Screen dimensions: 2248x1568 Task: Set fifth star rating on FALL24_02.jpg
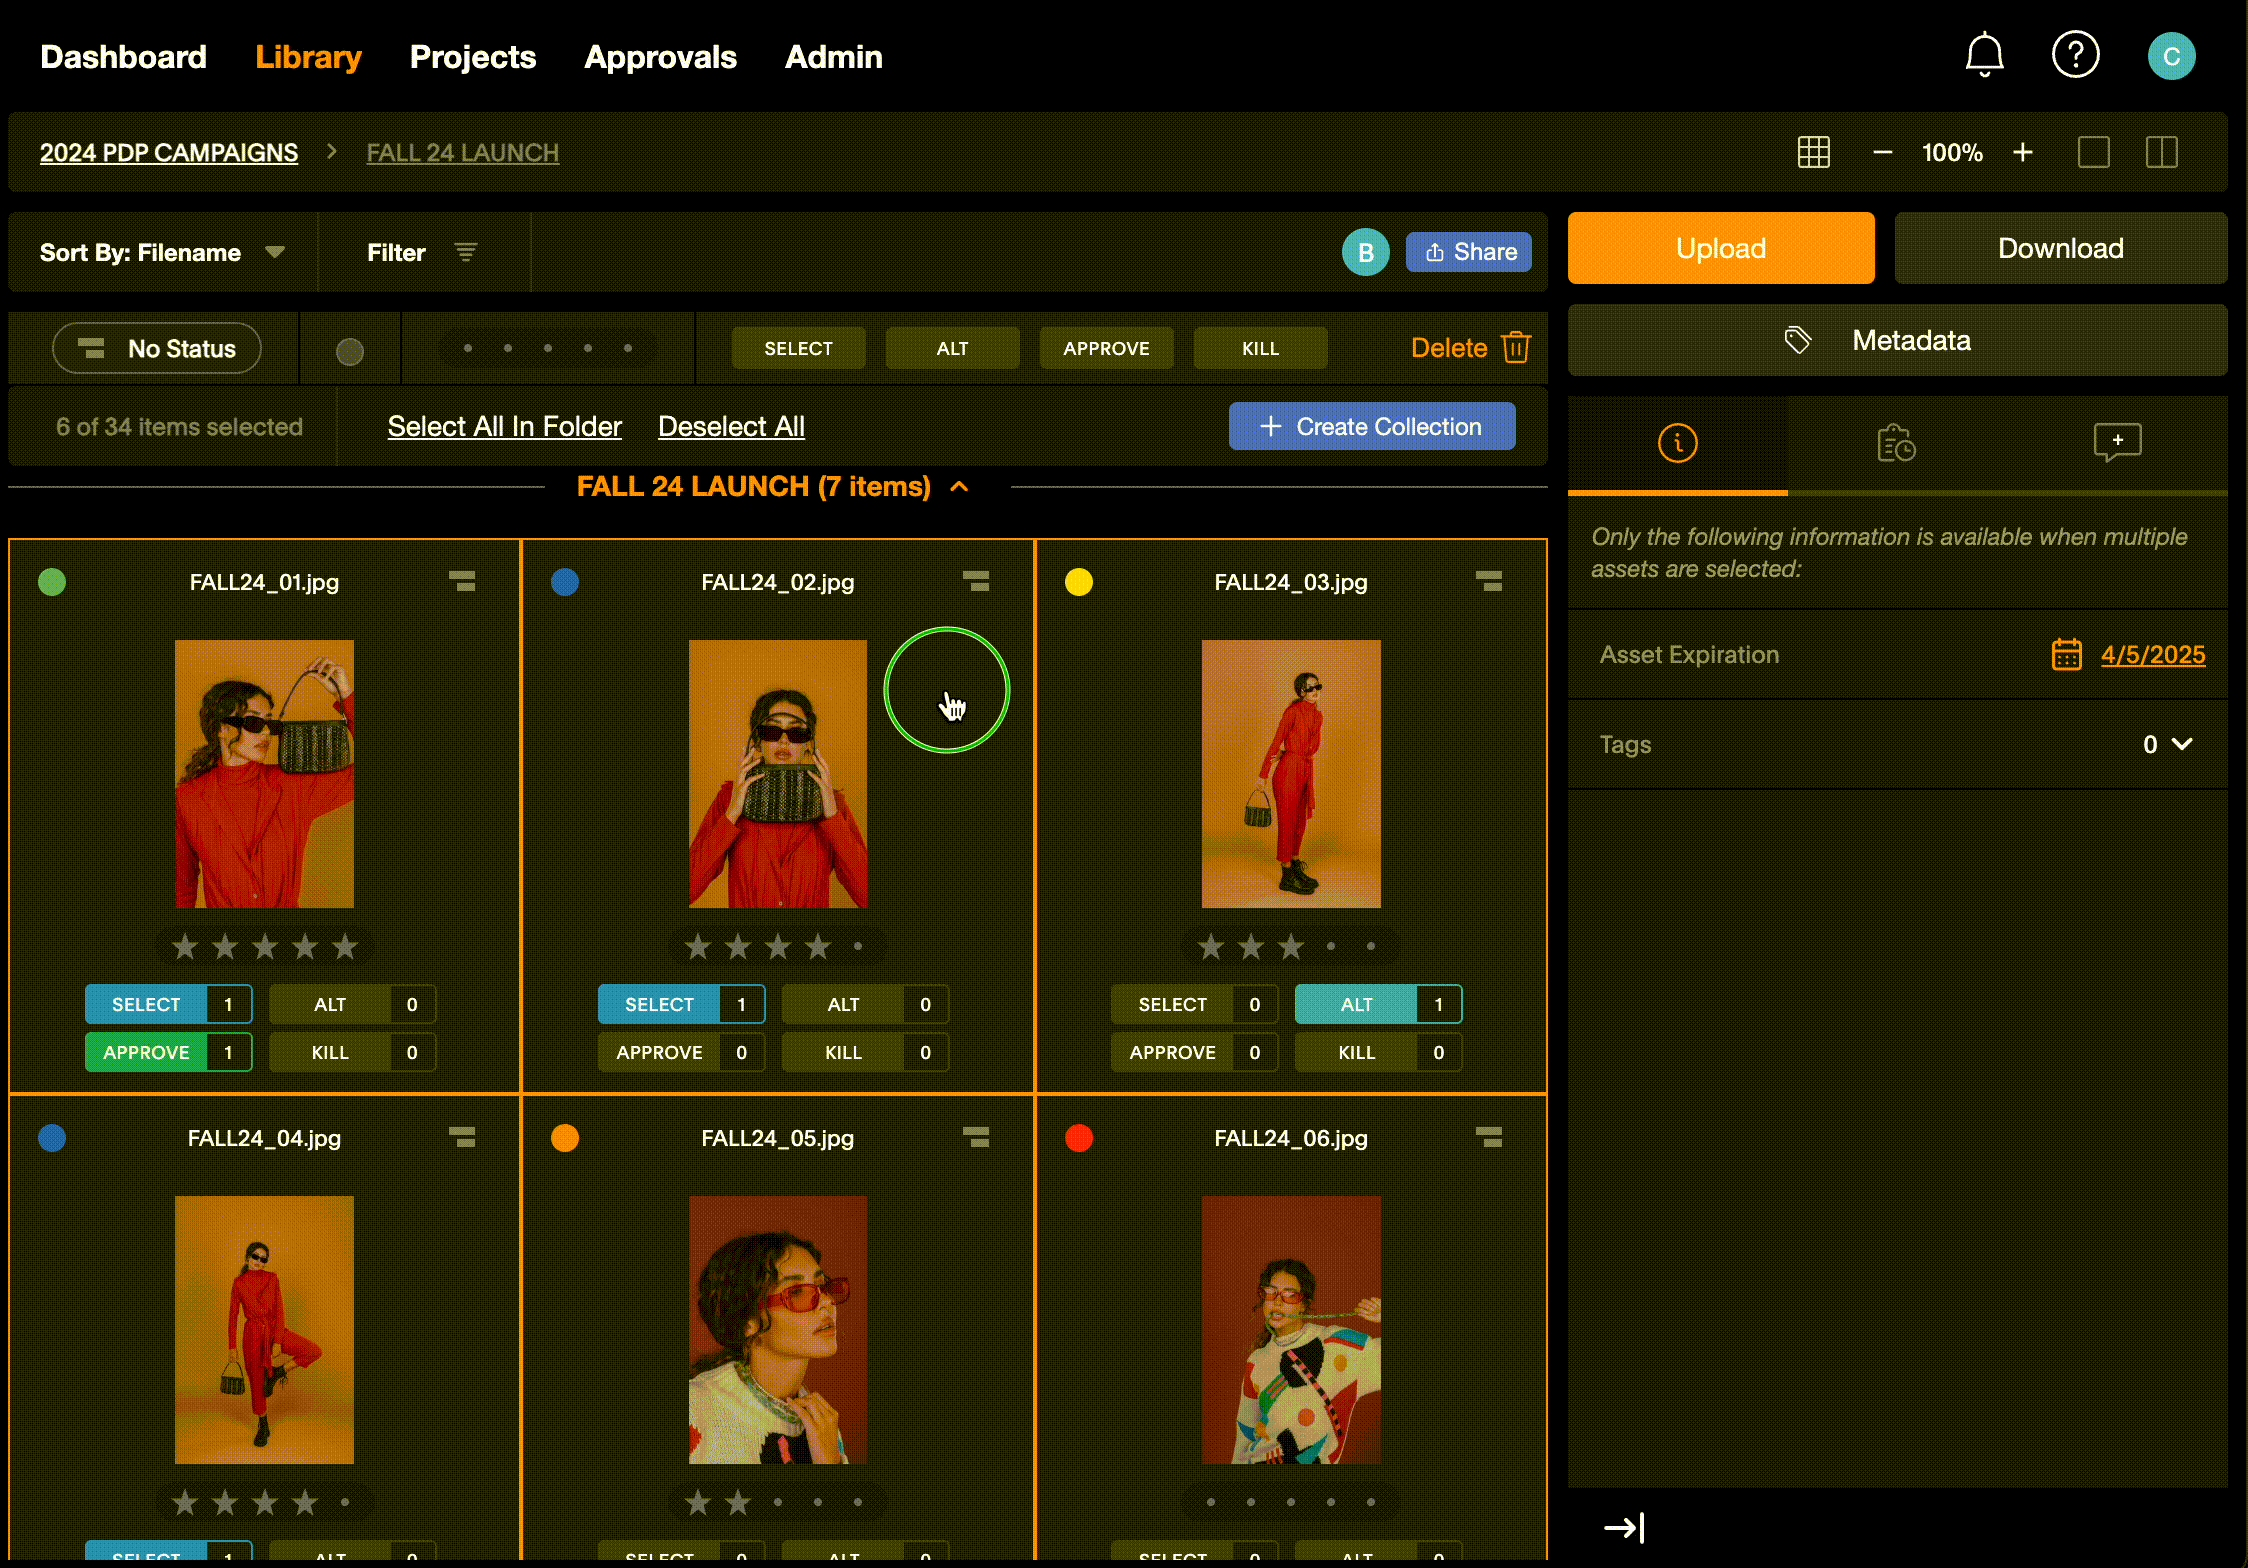pyautogui.click(x=858, y=946)
